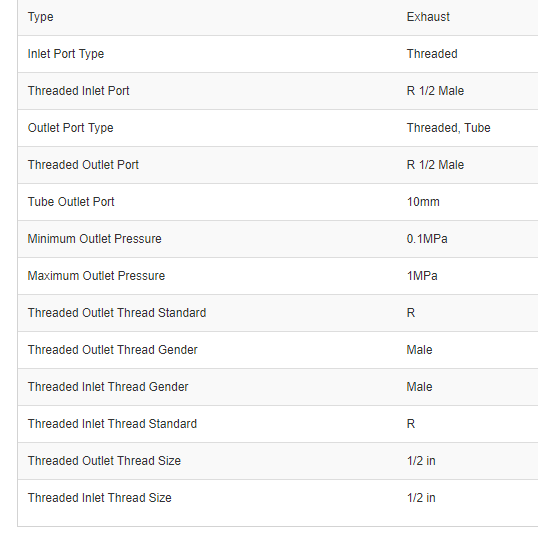
Task: Click Threaded Outlet Thread Gender label
Action: 113,350
